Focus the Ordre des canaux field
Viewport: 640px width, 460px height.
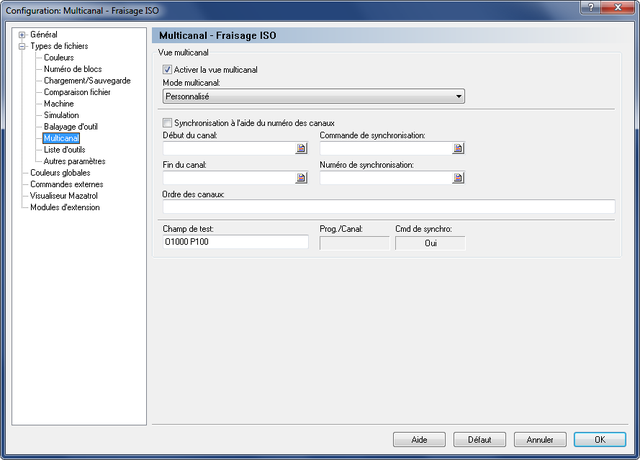(389, 207)
